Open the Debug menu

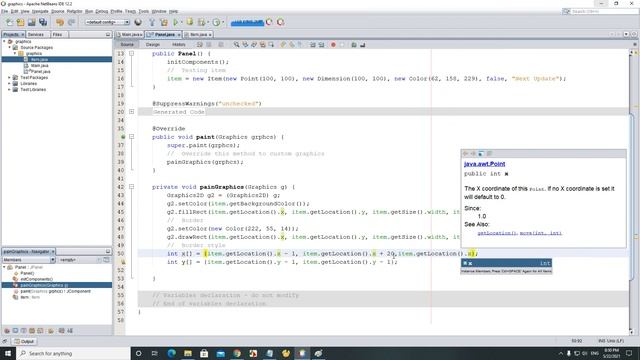click(102, 11)
